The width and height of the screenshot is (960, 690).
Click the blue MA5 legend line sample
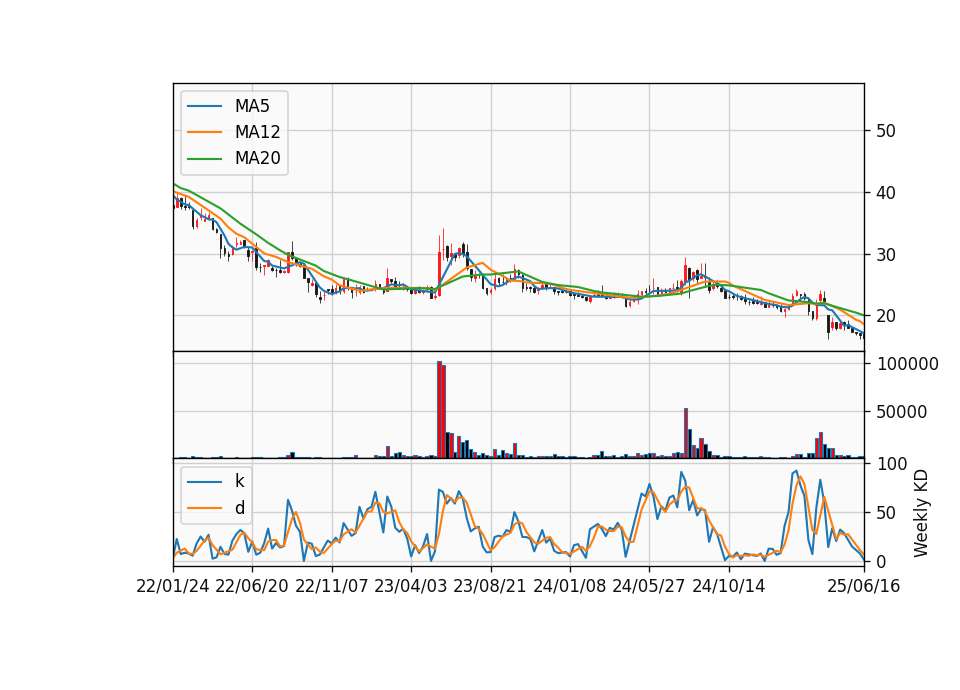[204, 106]
